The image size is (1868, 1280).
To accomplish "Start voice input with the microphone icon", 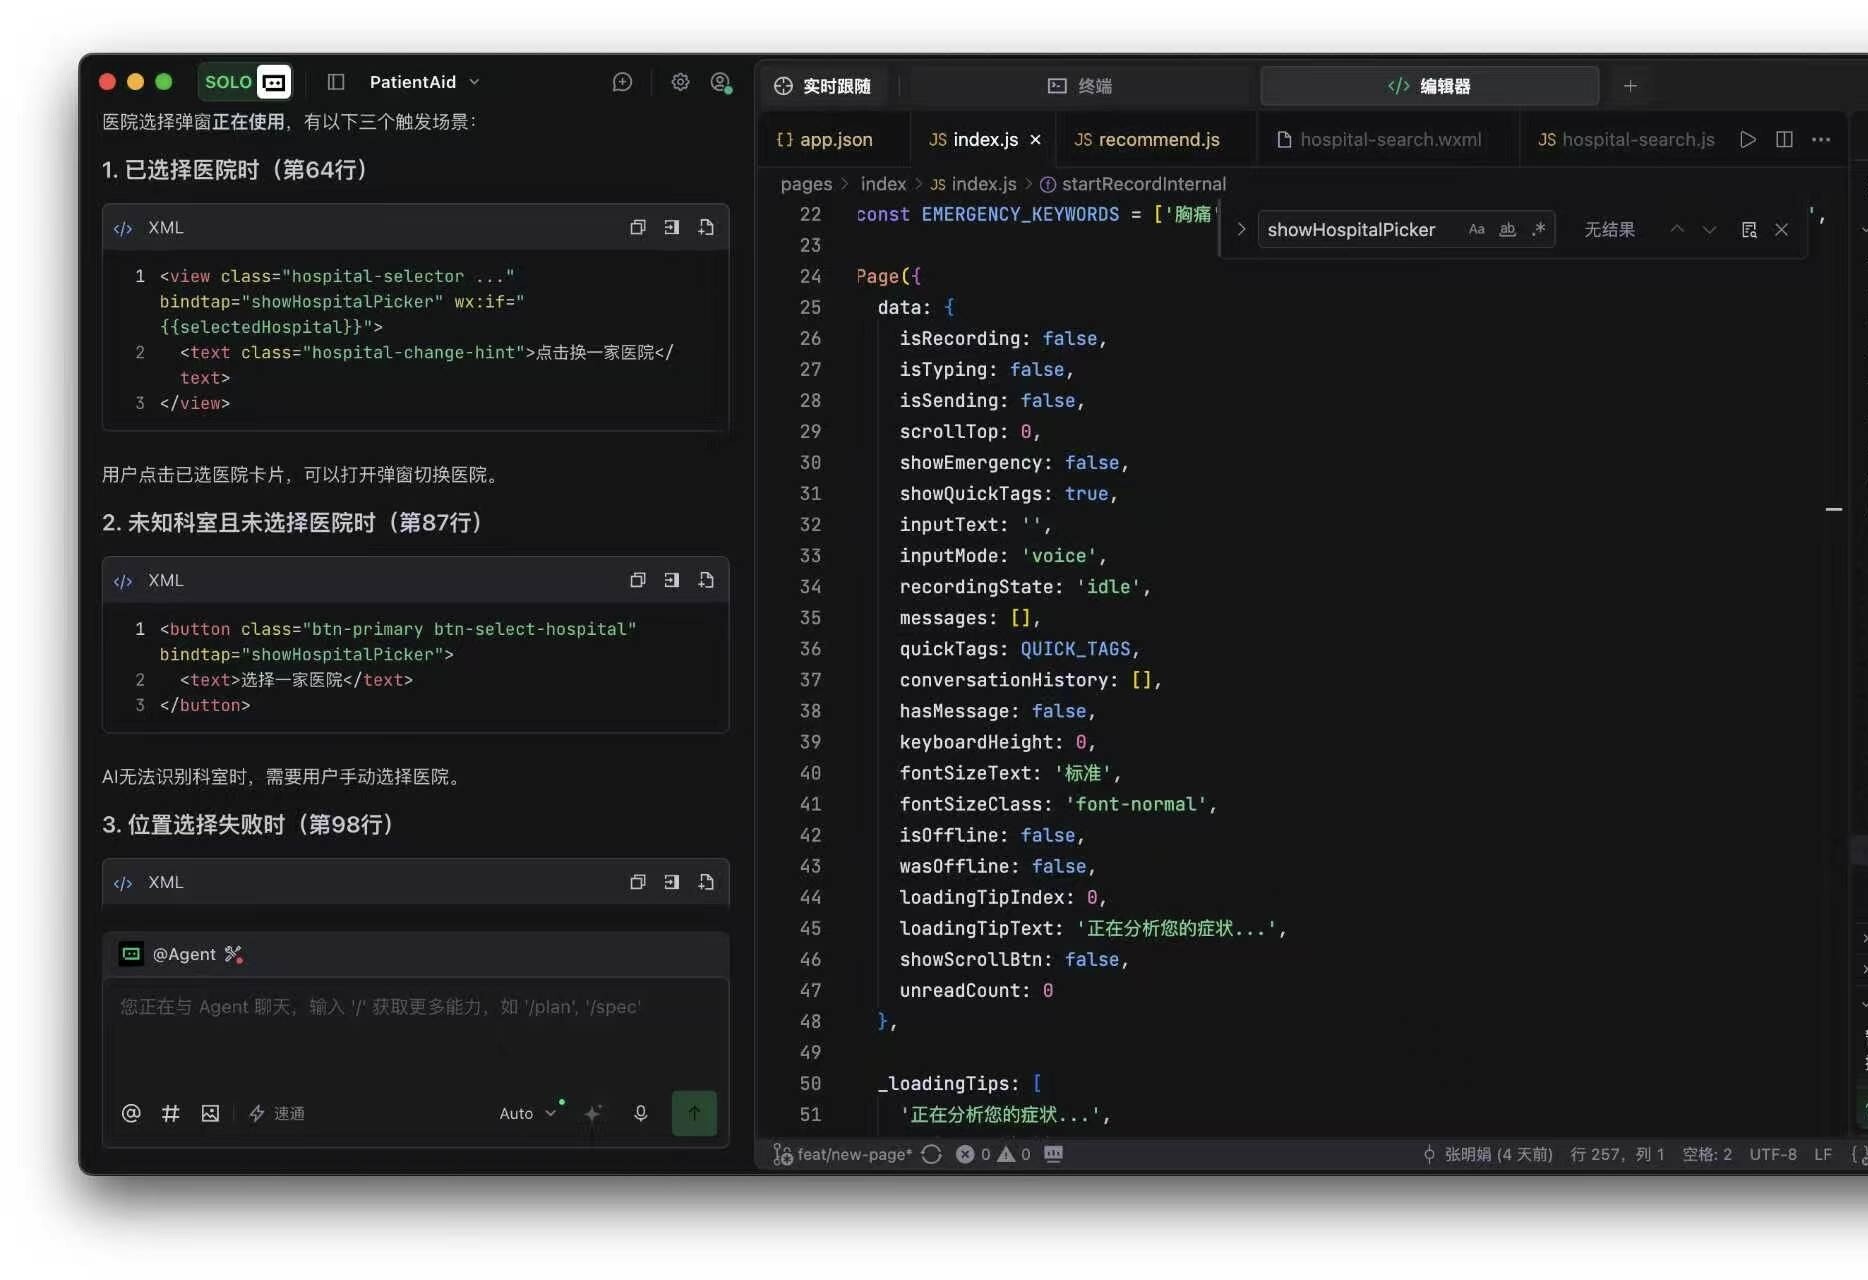I will (641, 1113).
